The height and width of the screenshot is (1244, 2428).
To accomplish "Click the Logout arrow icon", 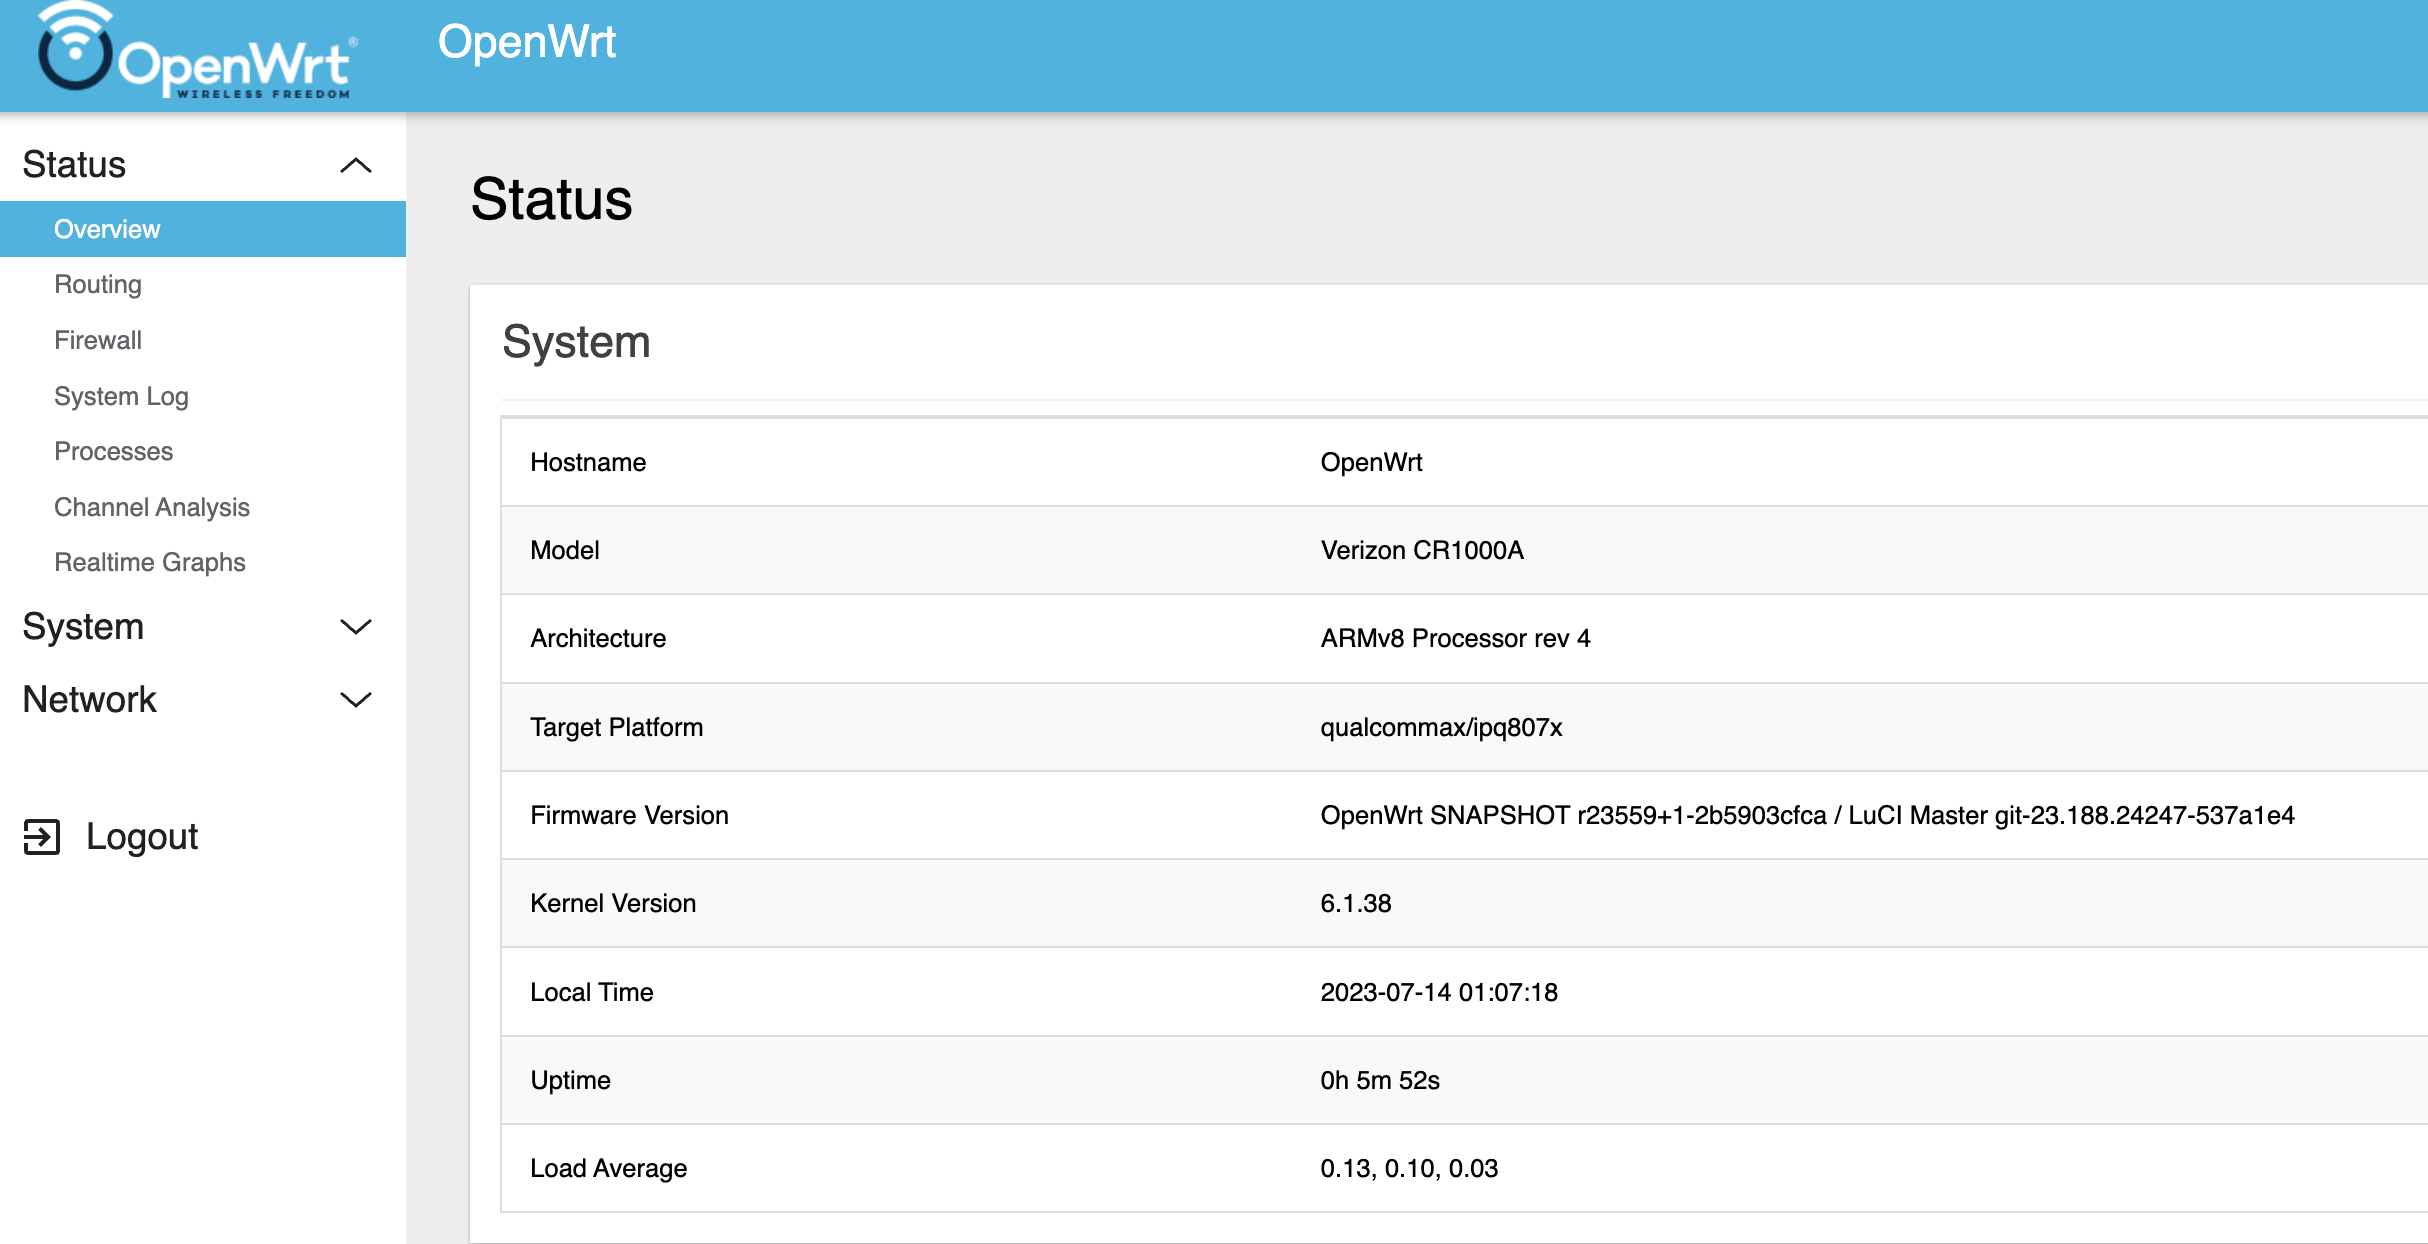I will [41, 837].
